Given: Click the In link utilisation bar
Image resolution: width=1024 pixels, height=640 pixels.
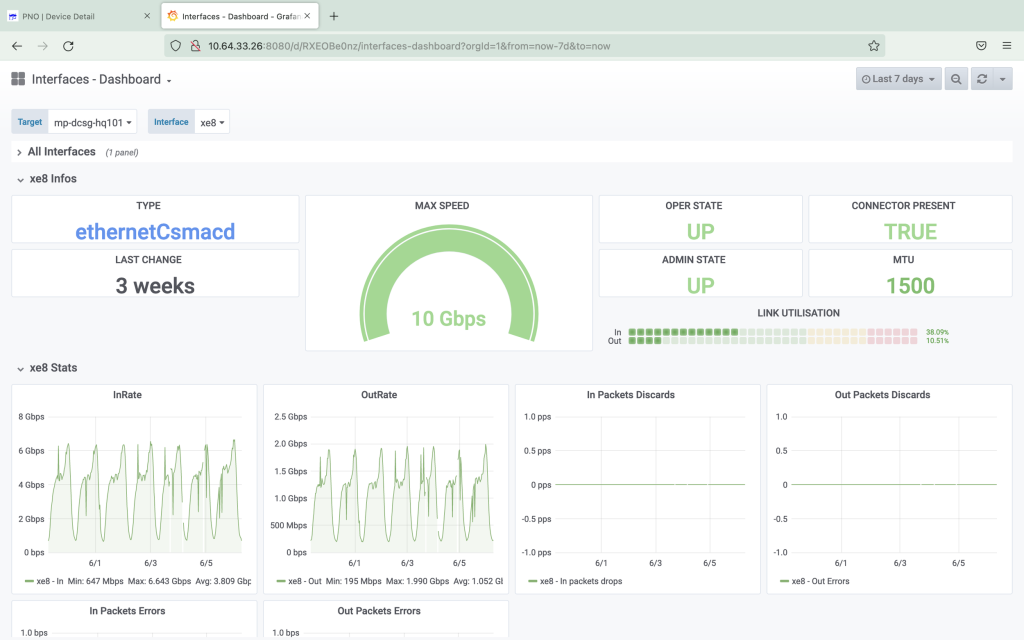Looking at the screenshot, I should point(773,332).
